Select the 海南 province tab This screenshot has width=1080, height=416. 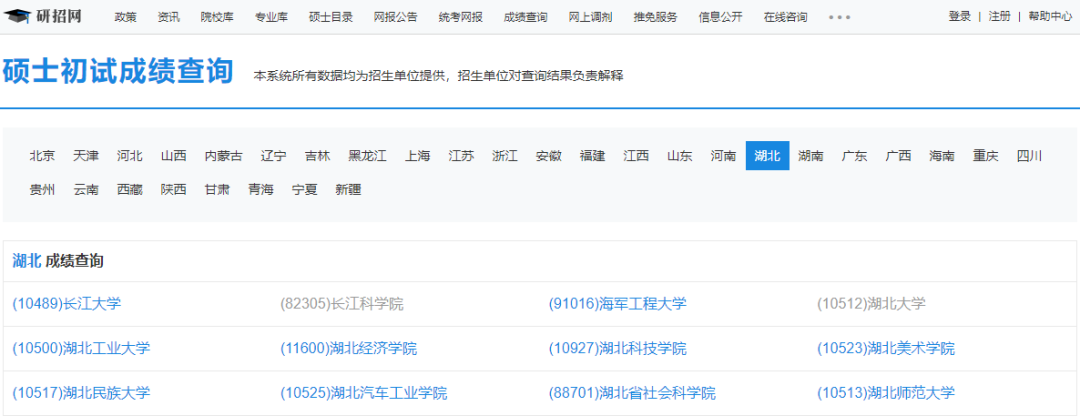point(942,156)
